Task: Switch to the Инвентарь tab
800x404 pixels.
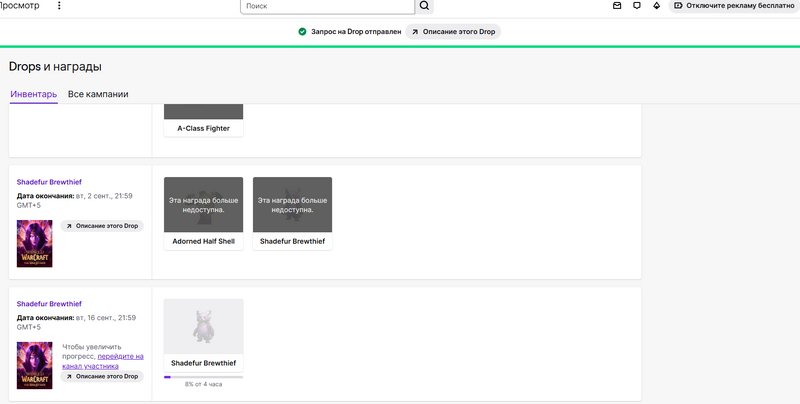Action: (x=33, y=94)
